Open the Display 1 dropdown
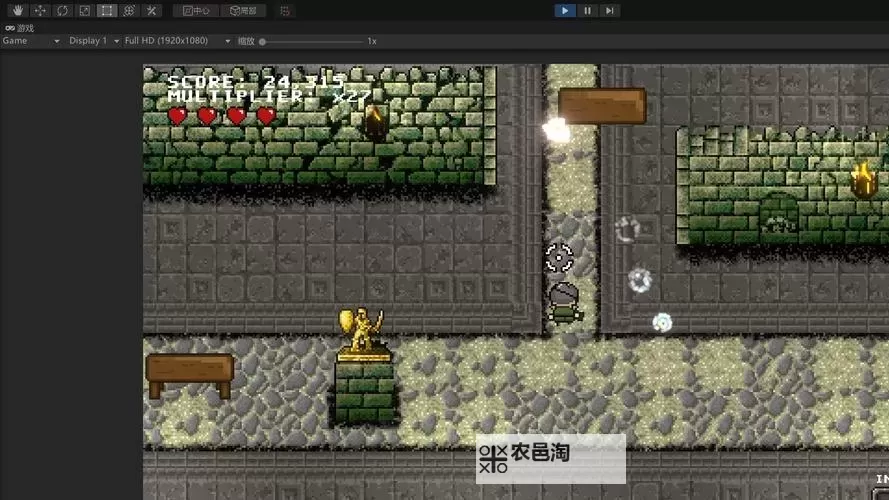Viewport: 889px width, 500px height. point(94,41)
